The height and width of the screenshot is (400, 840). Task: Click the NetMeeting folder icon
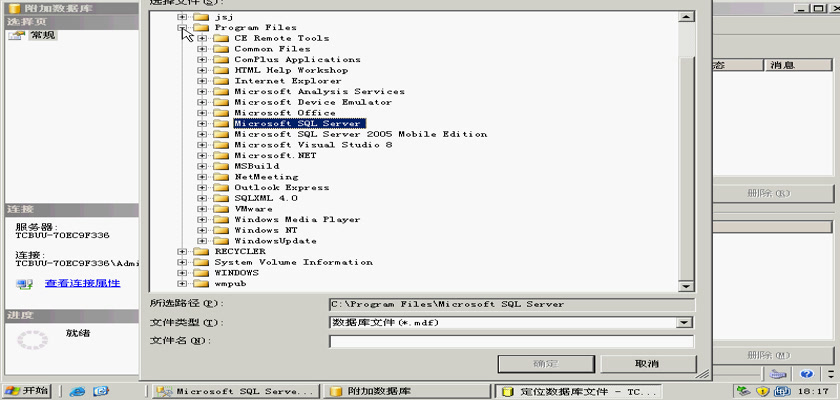tap(221, 177)
